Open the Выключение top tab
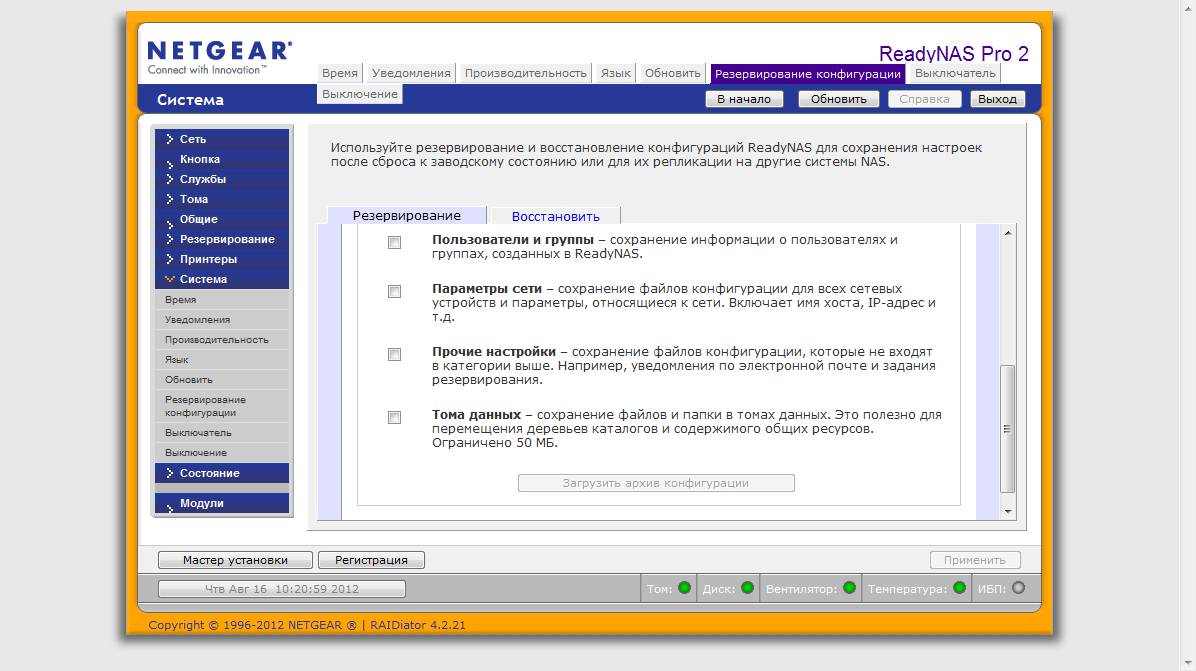The width and height of the screenshot is (1196, 671). (360, 94)
